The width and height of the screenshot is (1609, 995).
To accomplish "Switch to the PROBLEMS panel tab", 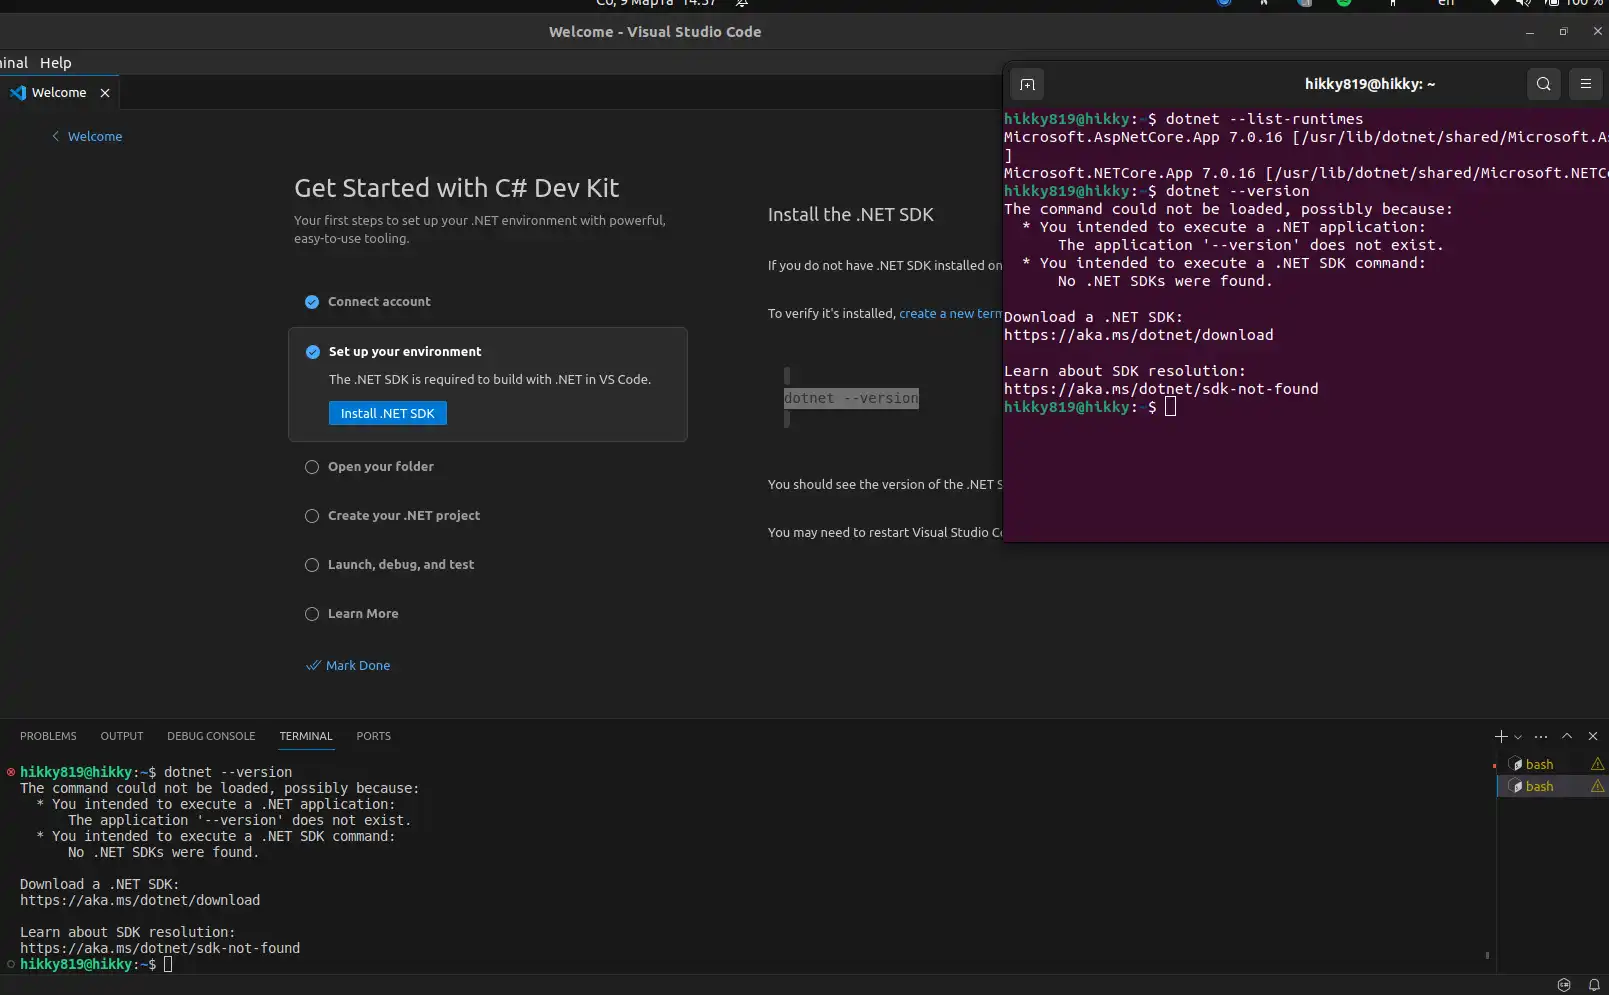I will (48, 736).
